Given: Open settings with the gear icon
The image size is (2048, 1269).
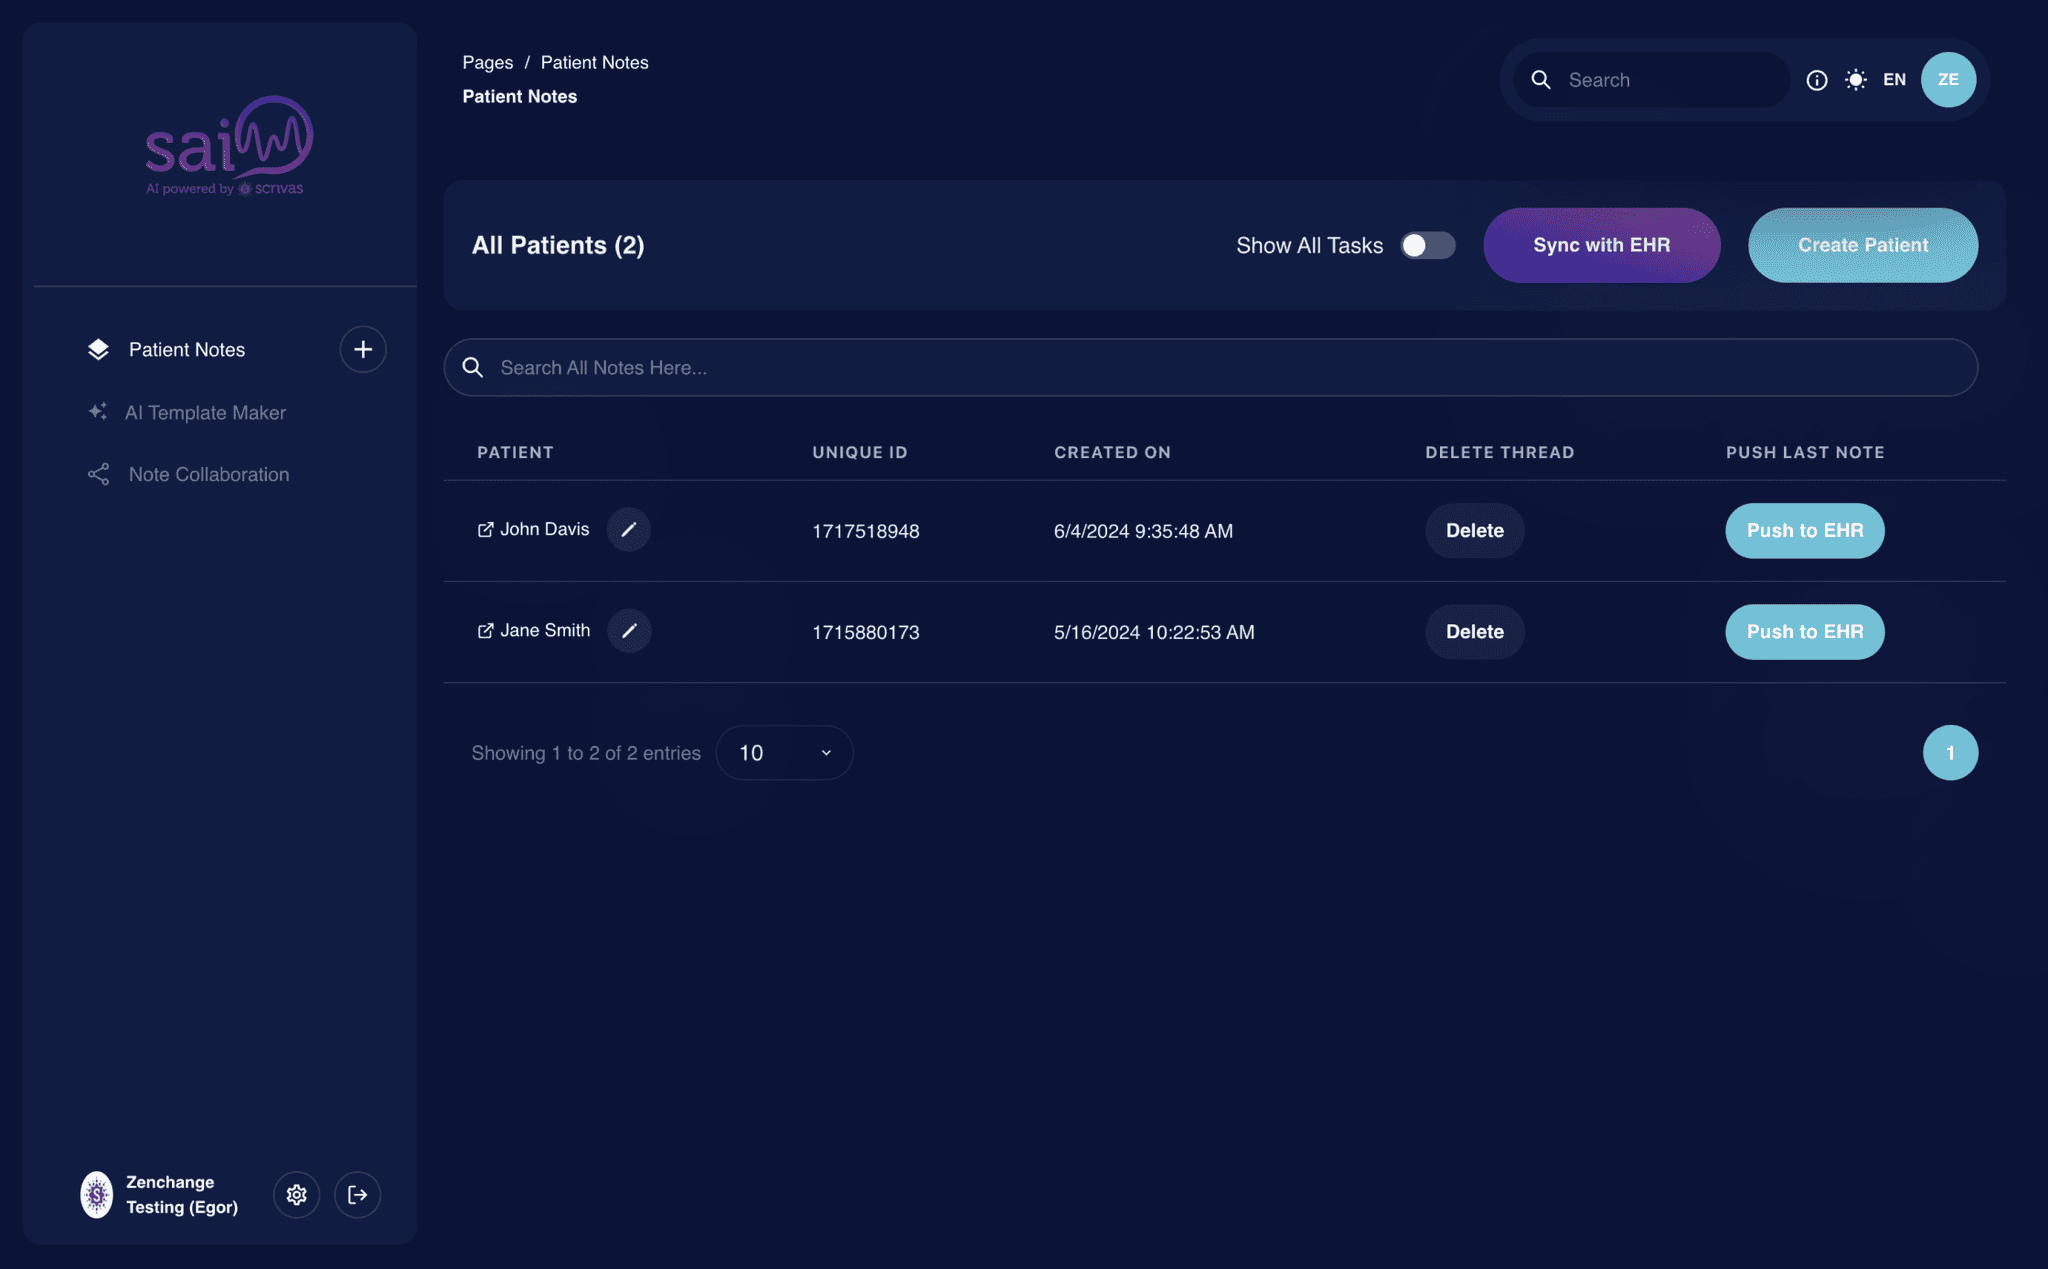Looking at the screenshot, I should tap(296, 1194).
